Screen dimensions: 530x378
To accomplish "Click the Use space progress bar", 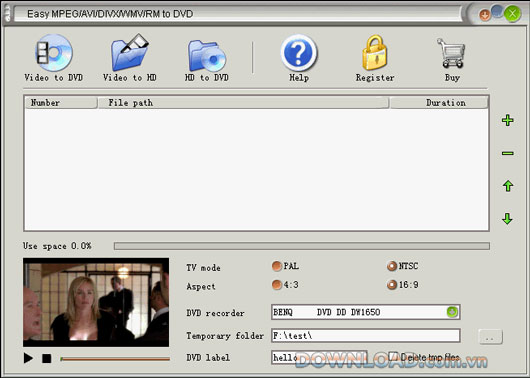I will 302,246.
